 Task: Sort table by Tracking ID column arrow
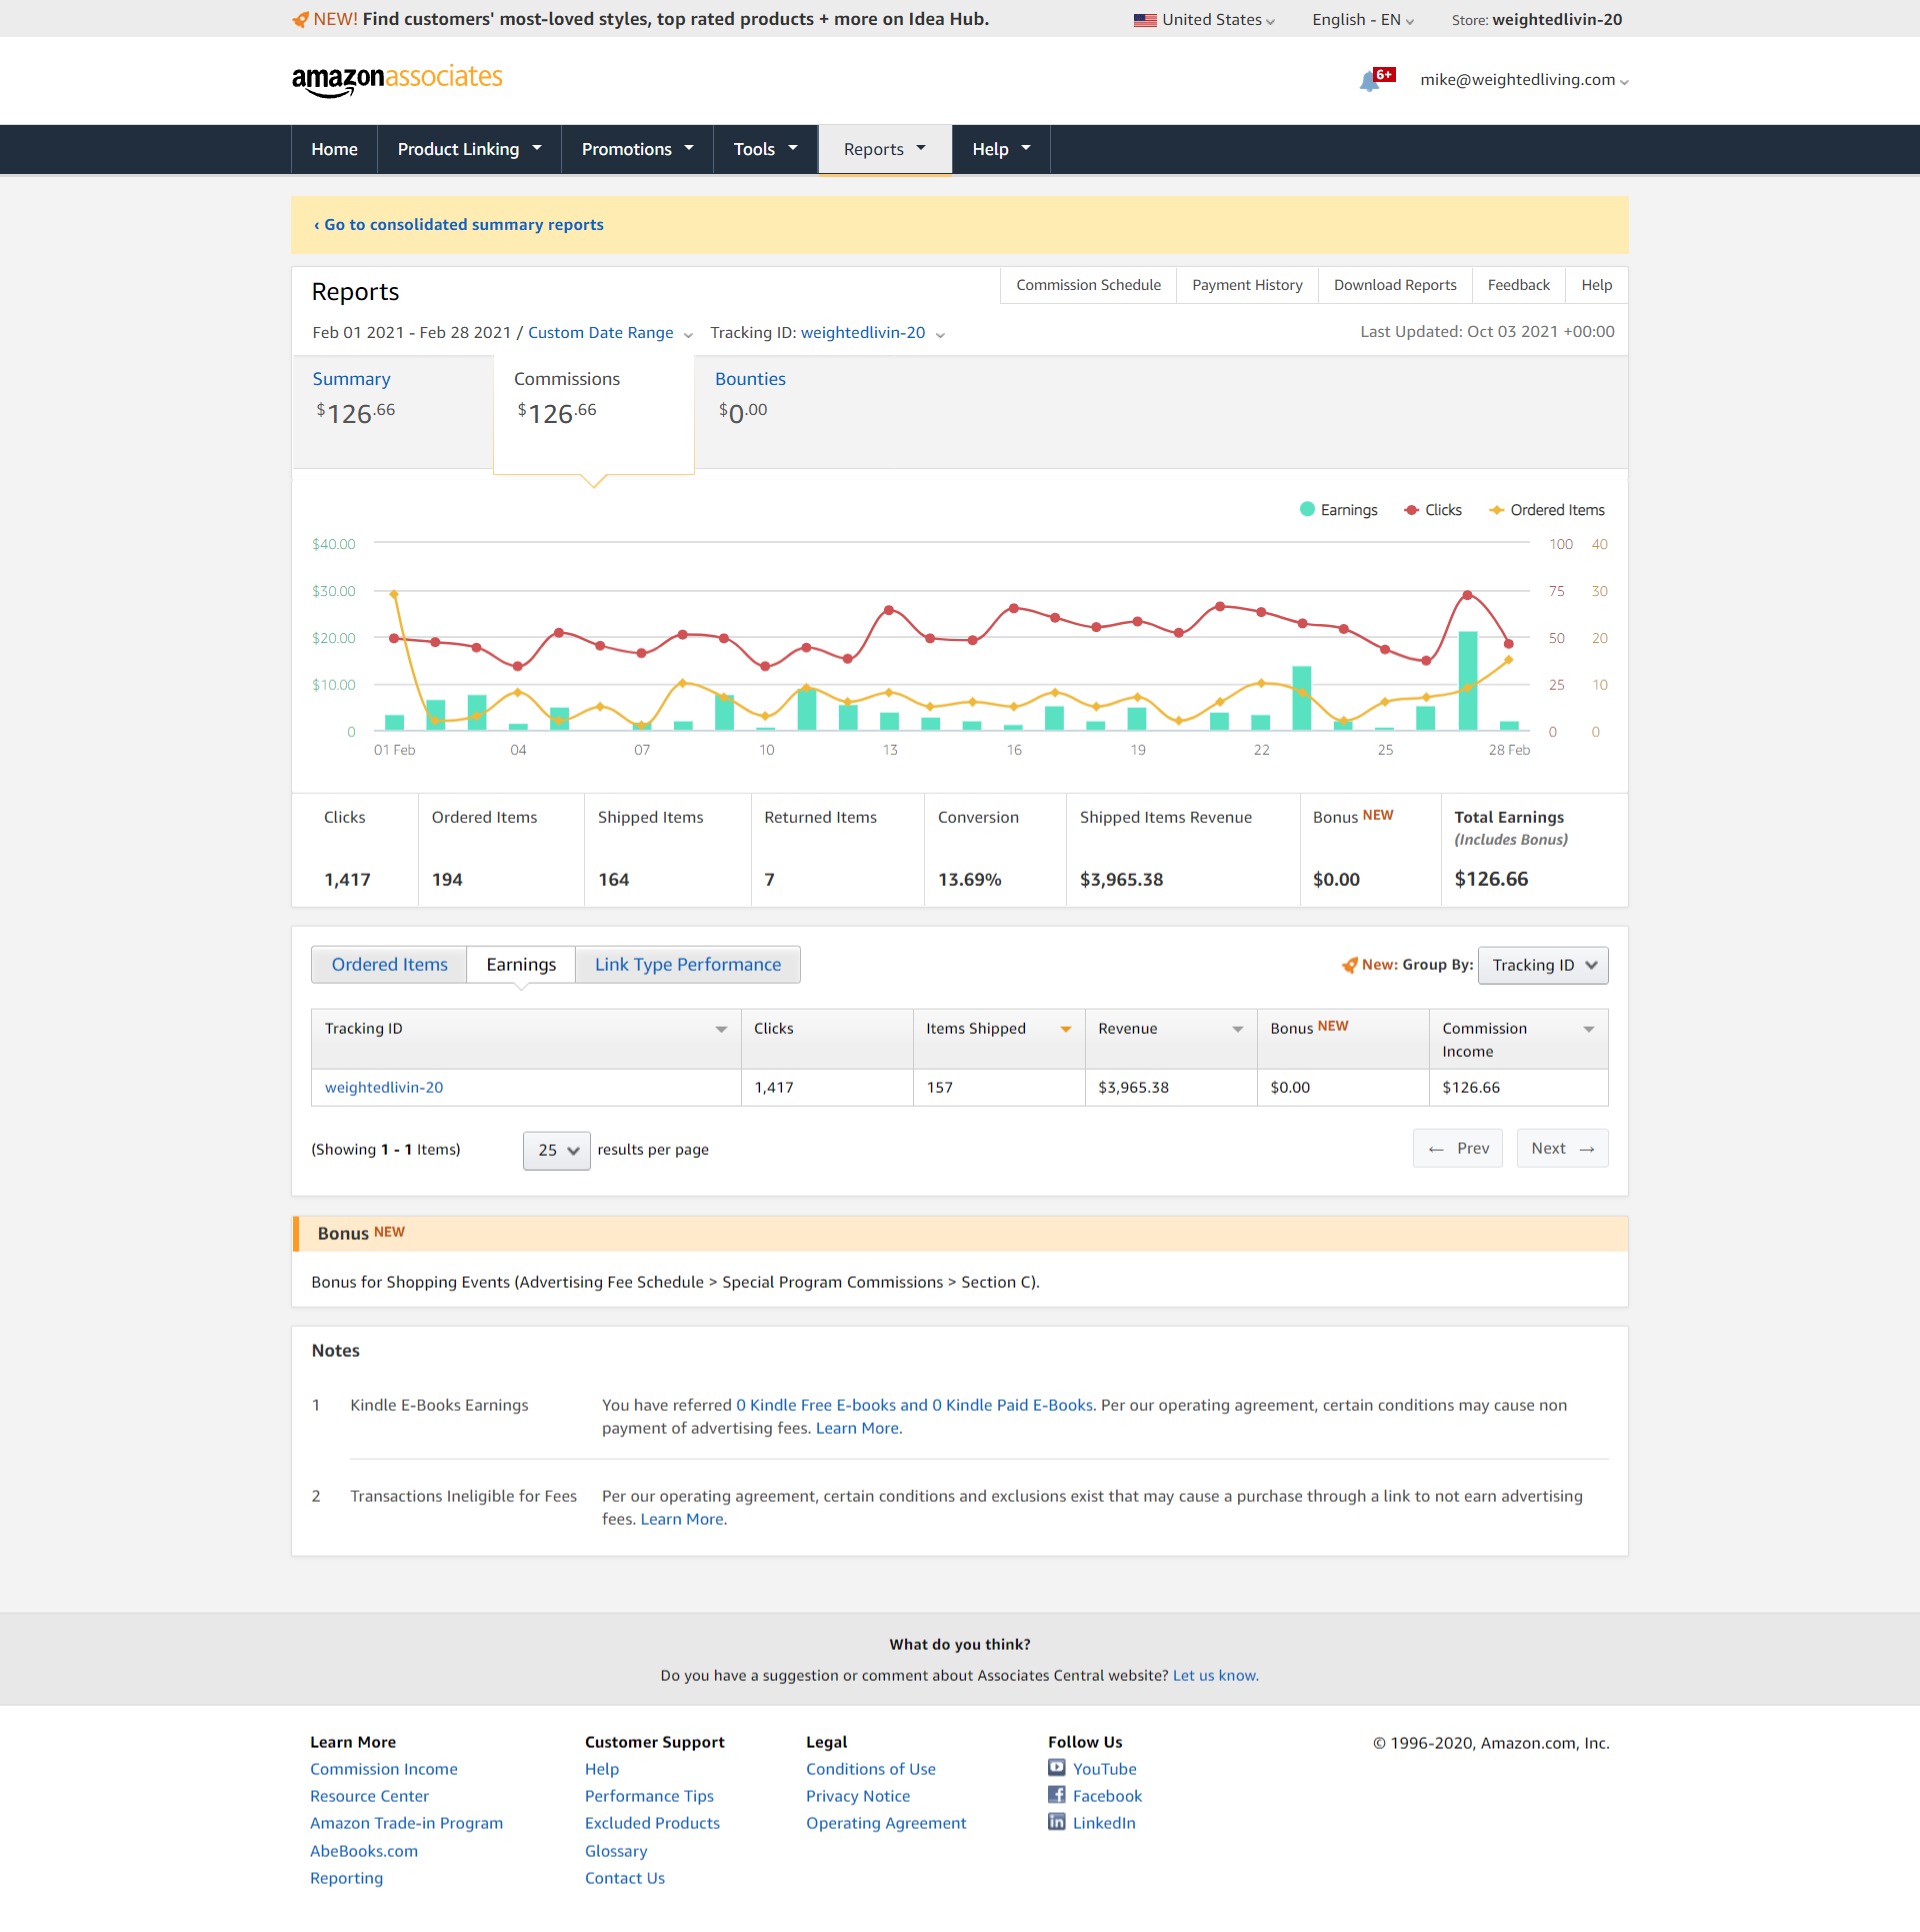point(721,1029)
